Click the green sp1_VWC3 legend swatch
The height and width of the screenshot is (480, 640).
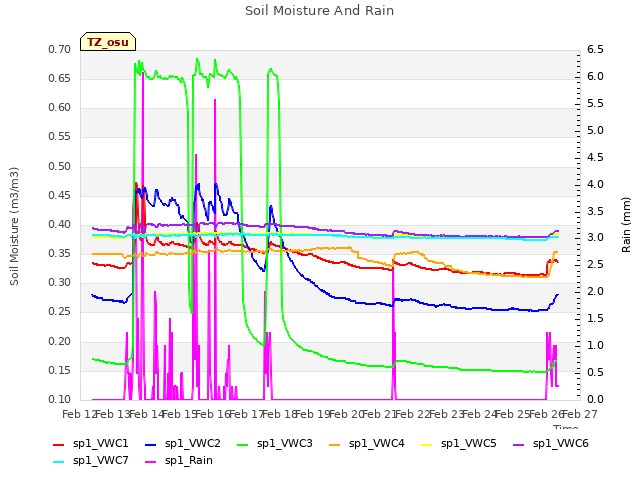pos(243,444)
